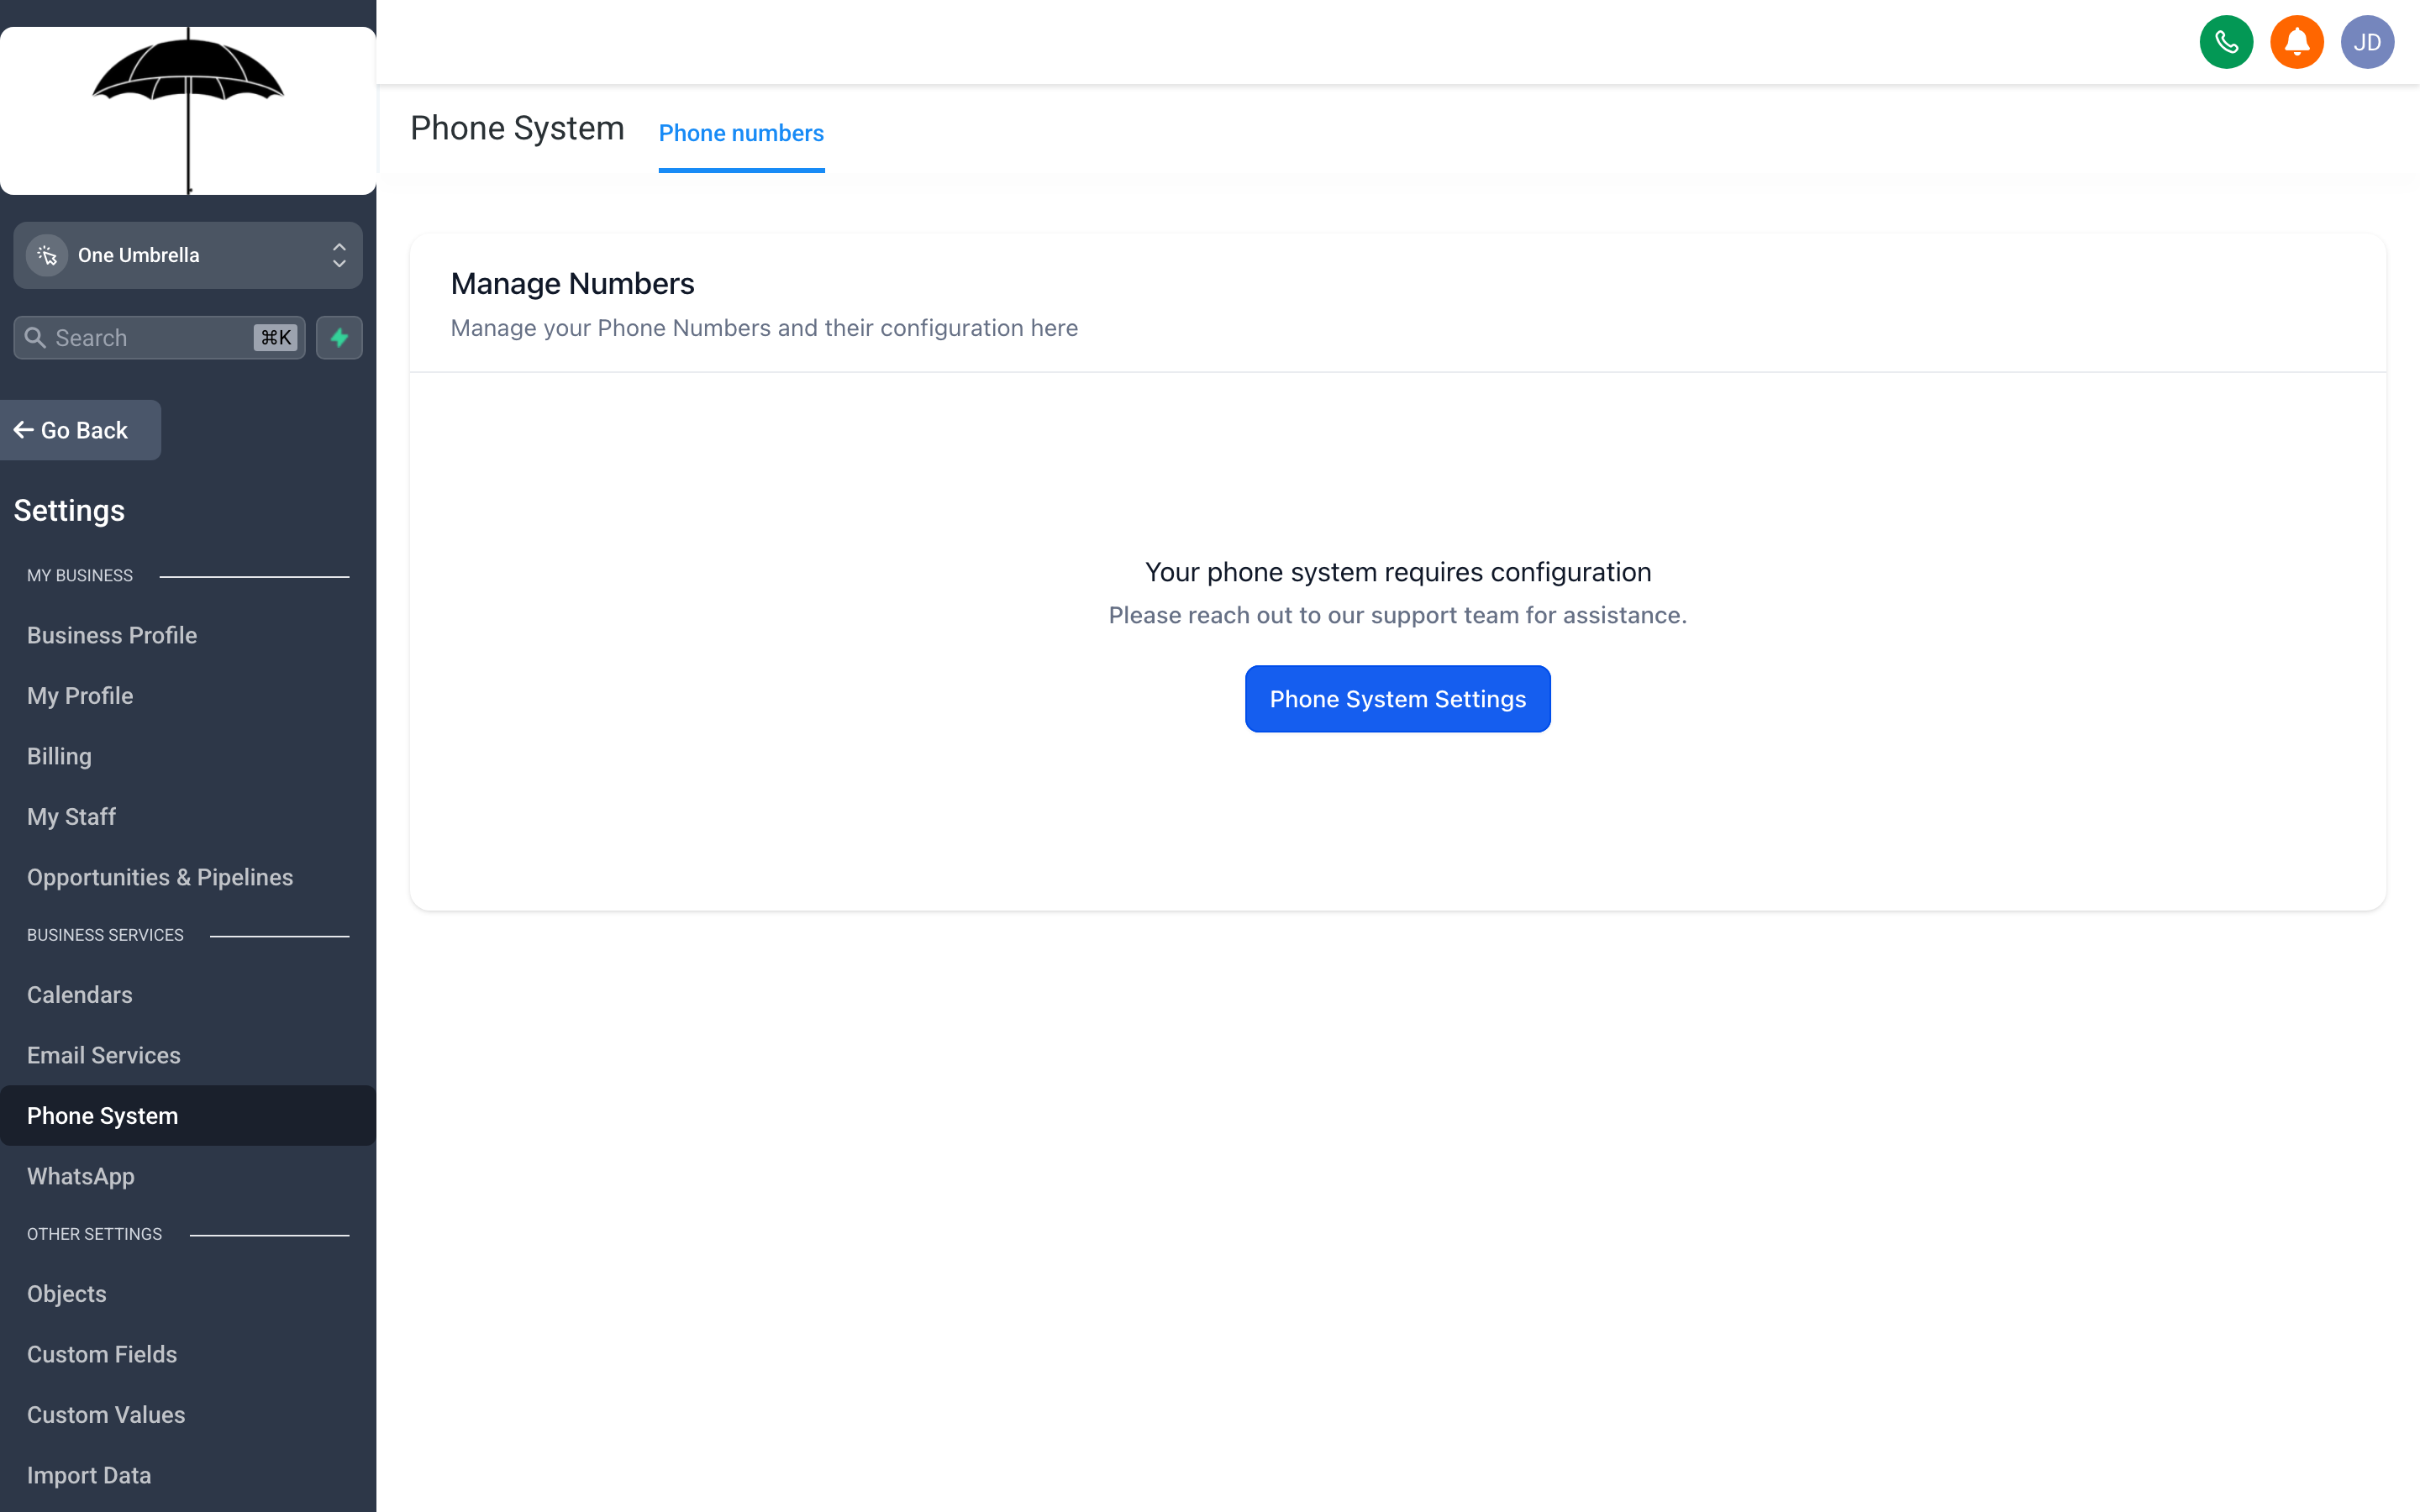Click the Settings sidebar heading
The height and width of the screenshot is (1512, 2420).
click(x=69, y=511)
